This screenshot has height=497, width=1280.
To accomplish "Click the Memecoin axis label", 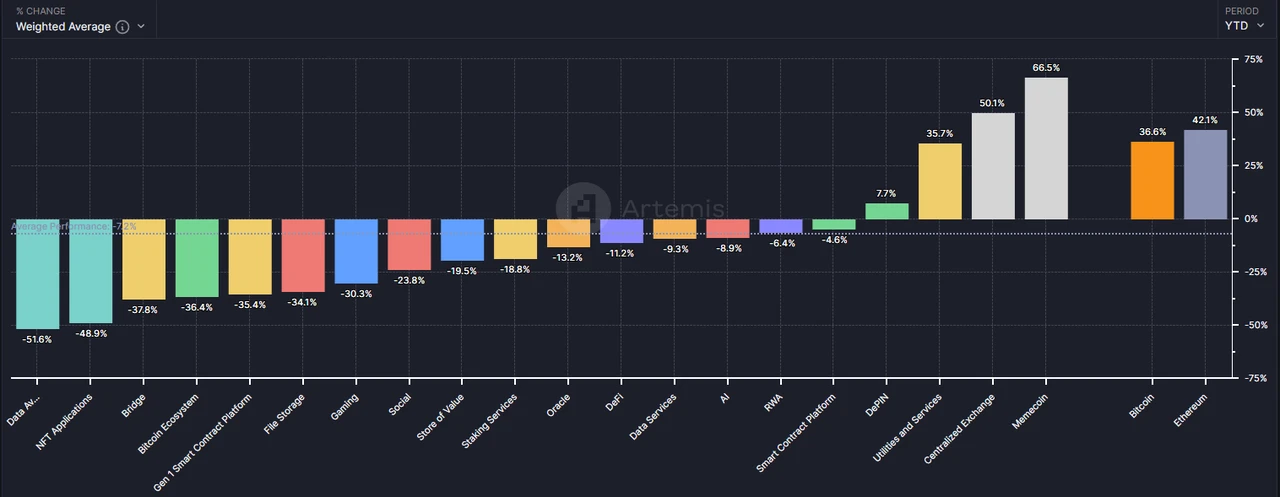I will point(1031,410).
